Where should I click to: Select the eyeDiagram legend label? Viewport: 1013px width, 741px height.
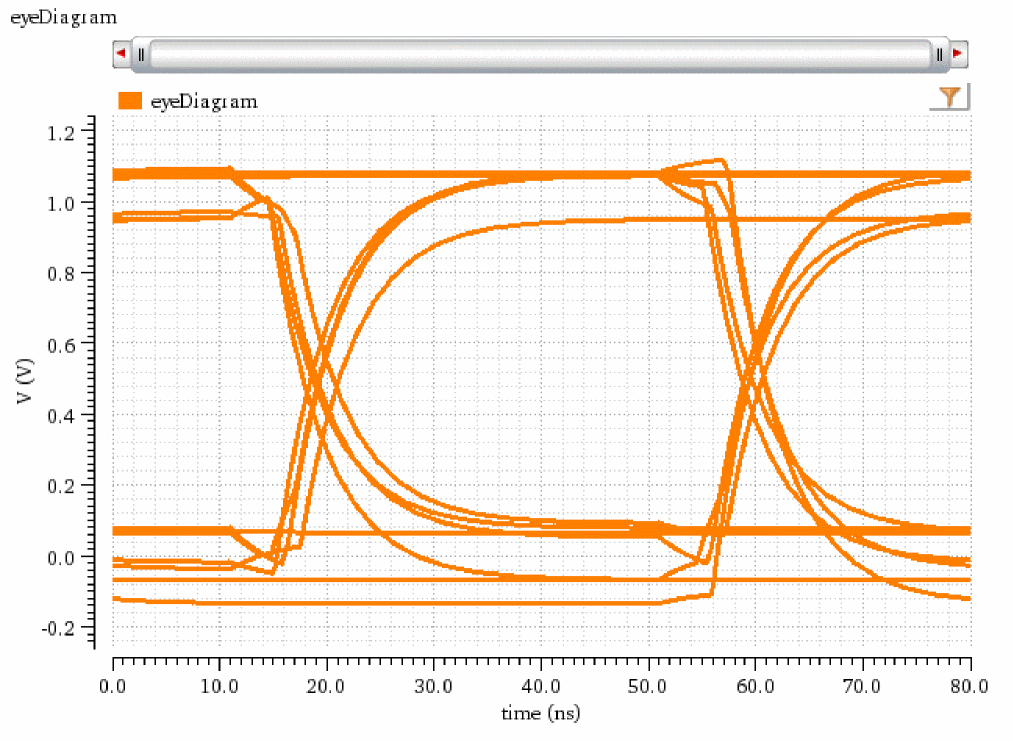[x=203, y=101]
